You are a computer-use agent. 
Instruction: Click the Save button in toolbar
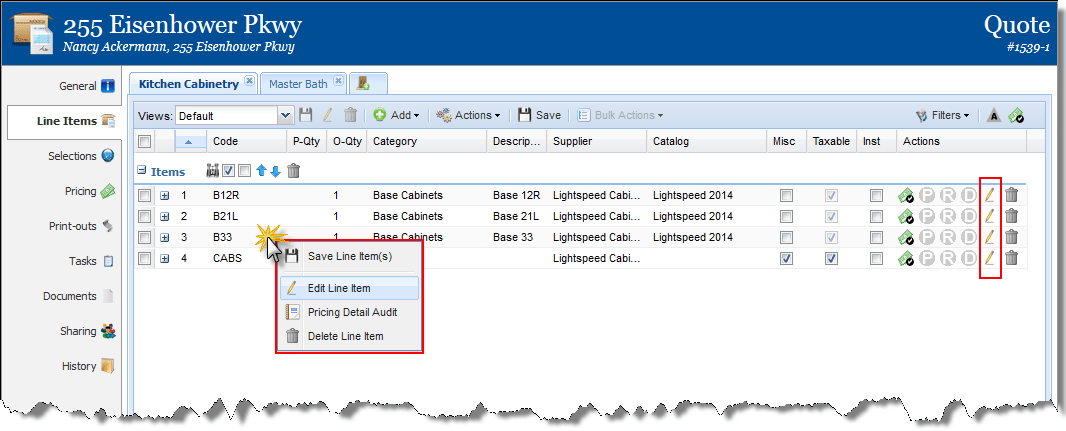point(540,116)
